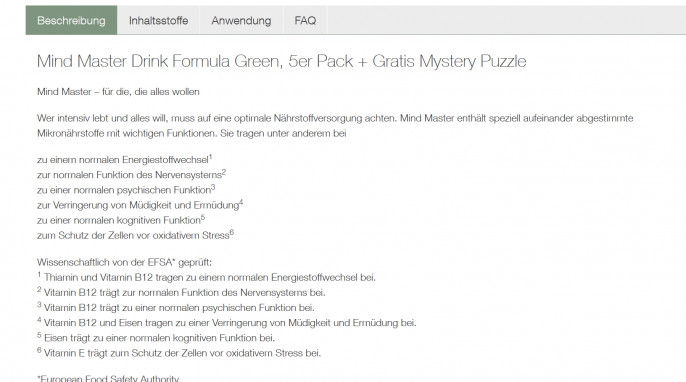This screenshot has height=382, width=686.
Task: Show the FAQ tab
Action: pos(305,20)
